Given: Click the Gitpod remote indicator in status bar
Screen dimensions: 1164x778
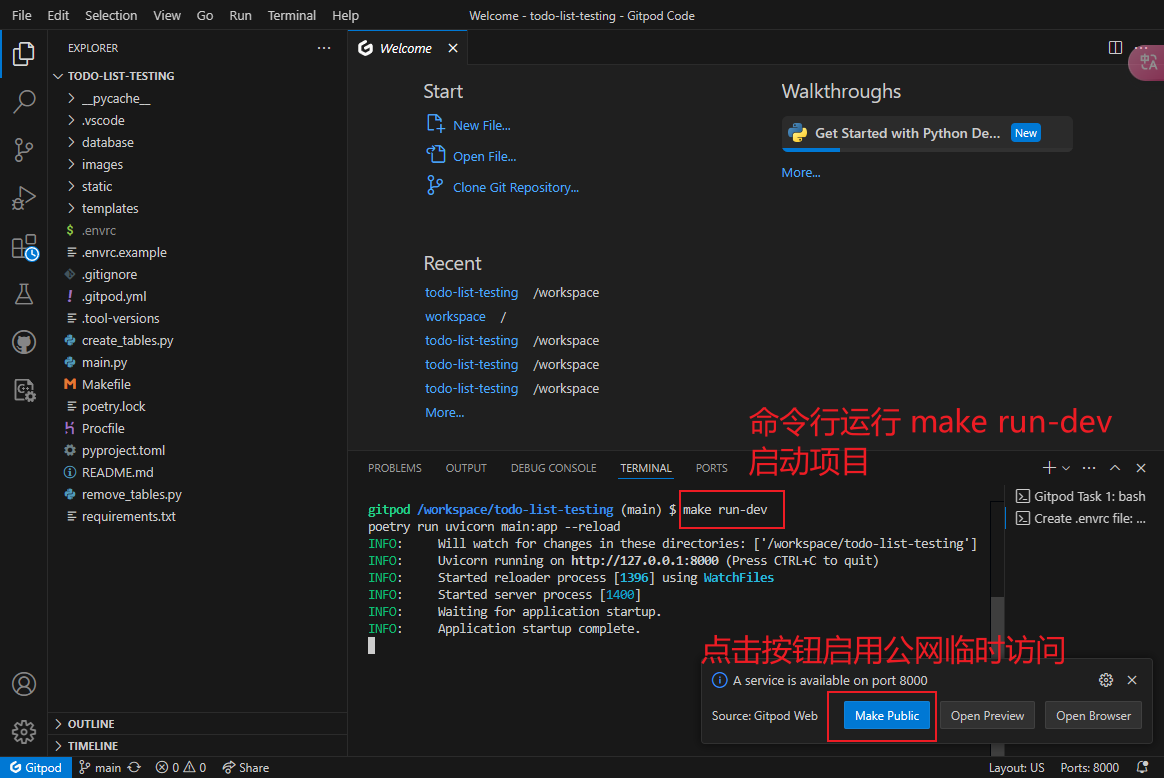Looking at the screenshot, I should pos(36,768).
